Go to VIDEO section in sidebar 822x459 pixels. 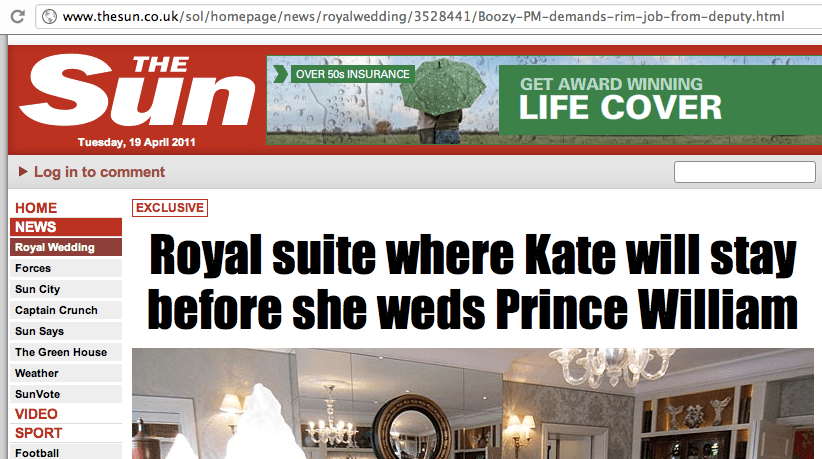pos(36,414)
